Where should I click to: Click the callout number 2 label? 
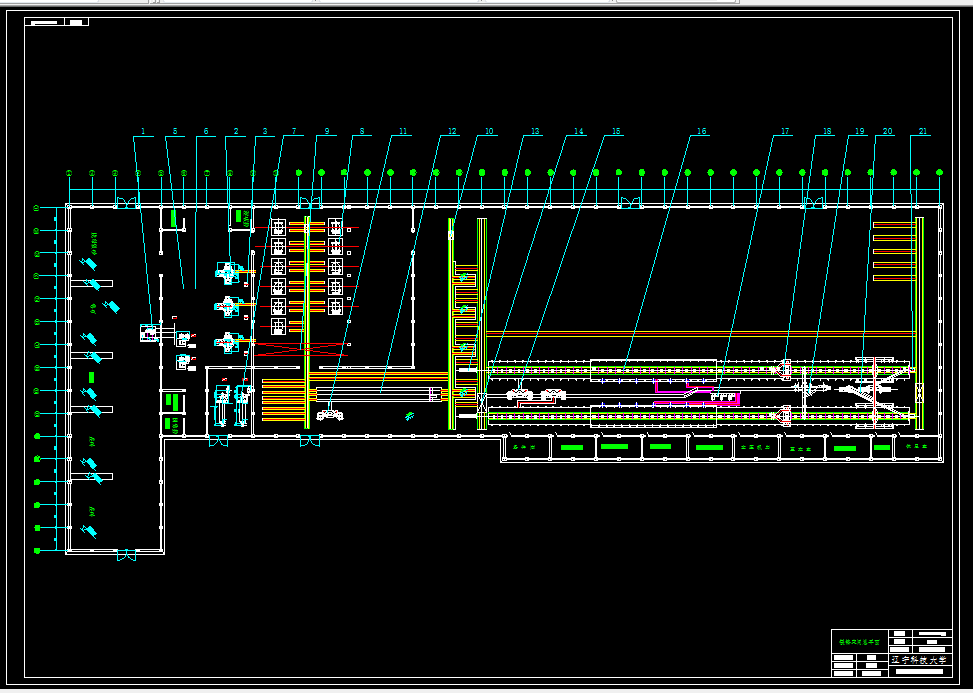click(236, 132)
